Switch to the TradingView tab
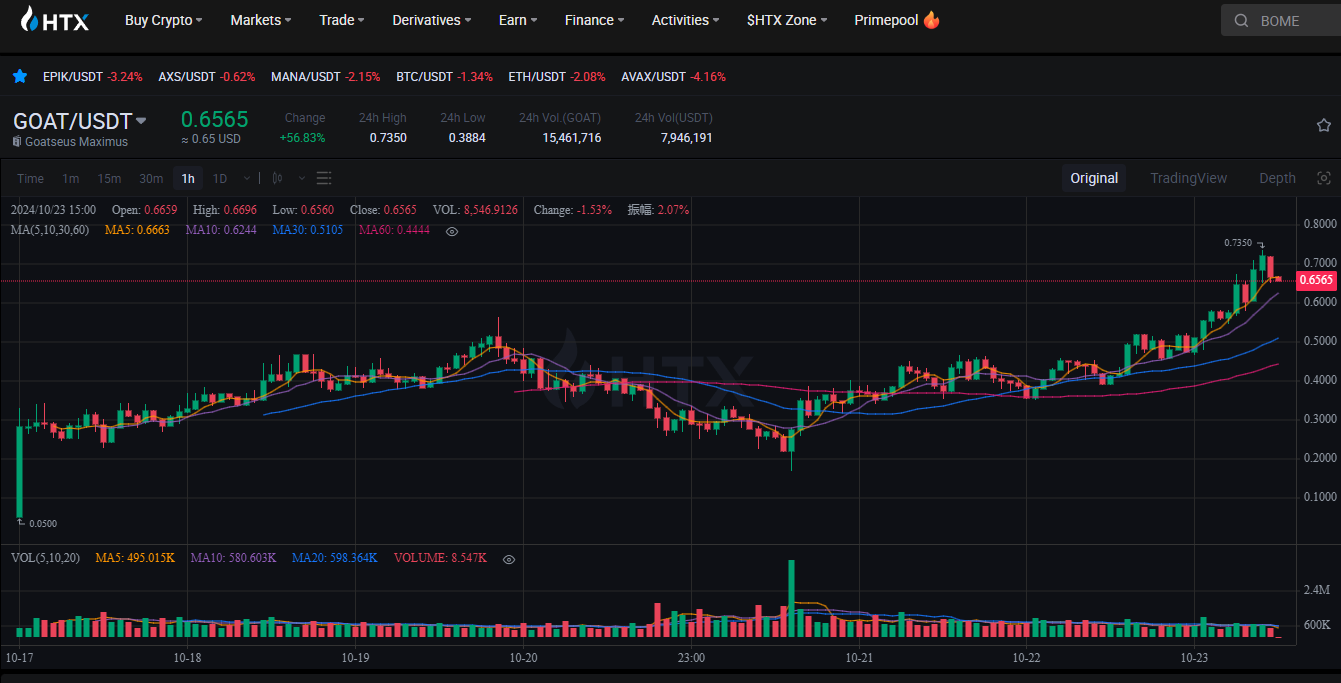Image resolution: width=1341 pixels, height=683 pixels. pyautogui.click(x=1188, y=177)
